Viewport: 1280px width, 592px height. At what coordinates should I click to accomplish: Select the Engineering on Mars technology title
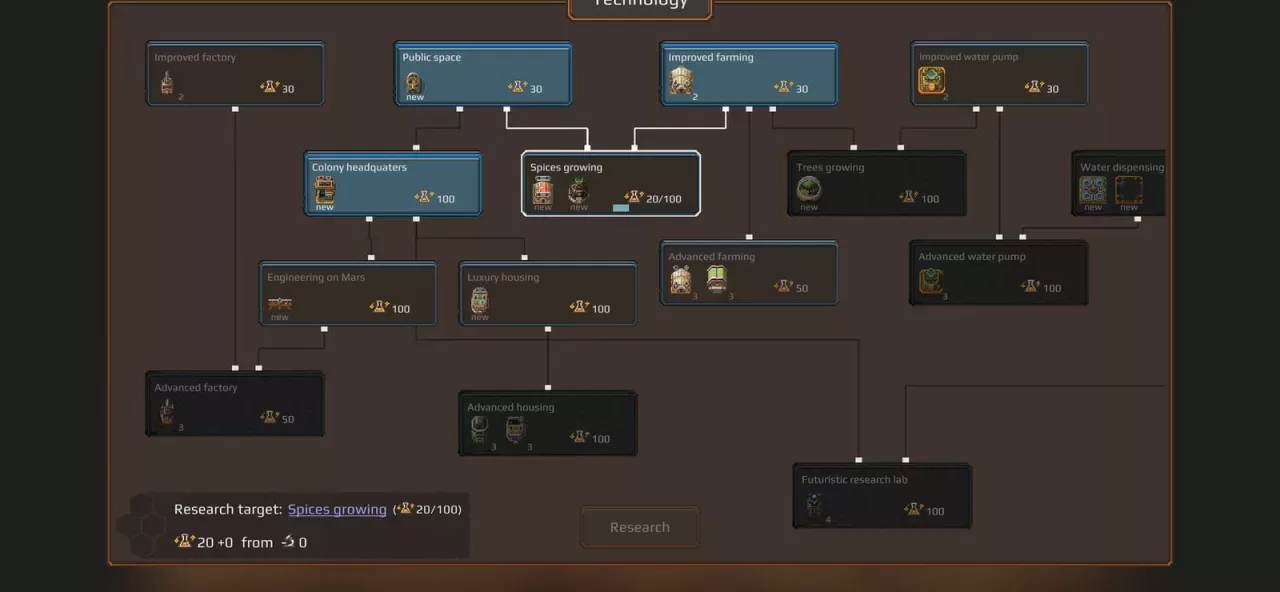316,278
